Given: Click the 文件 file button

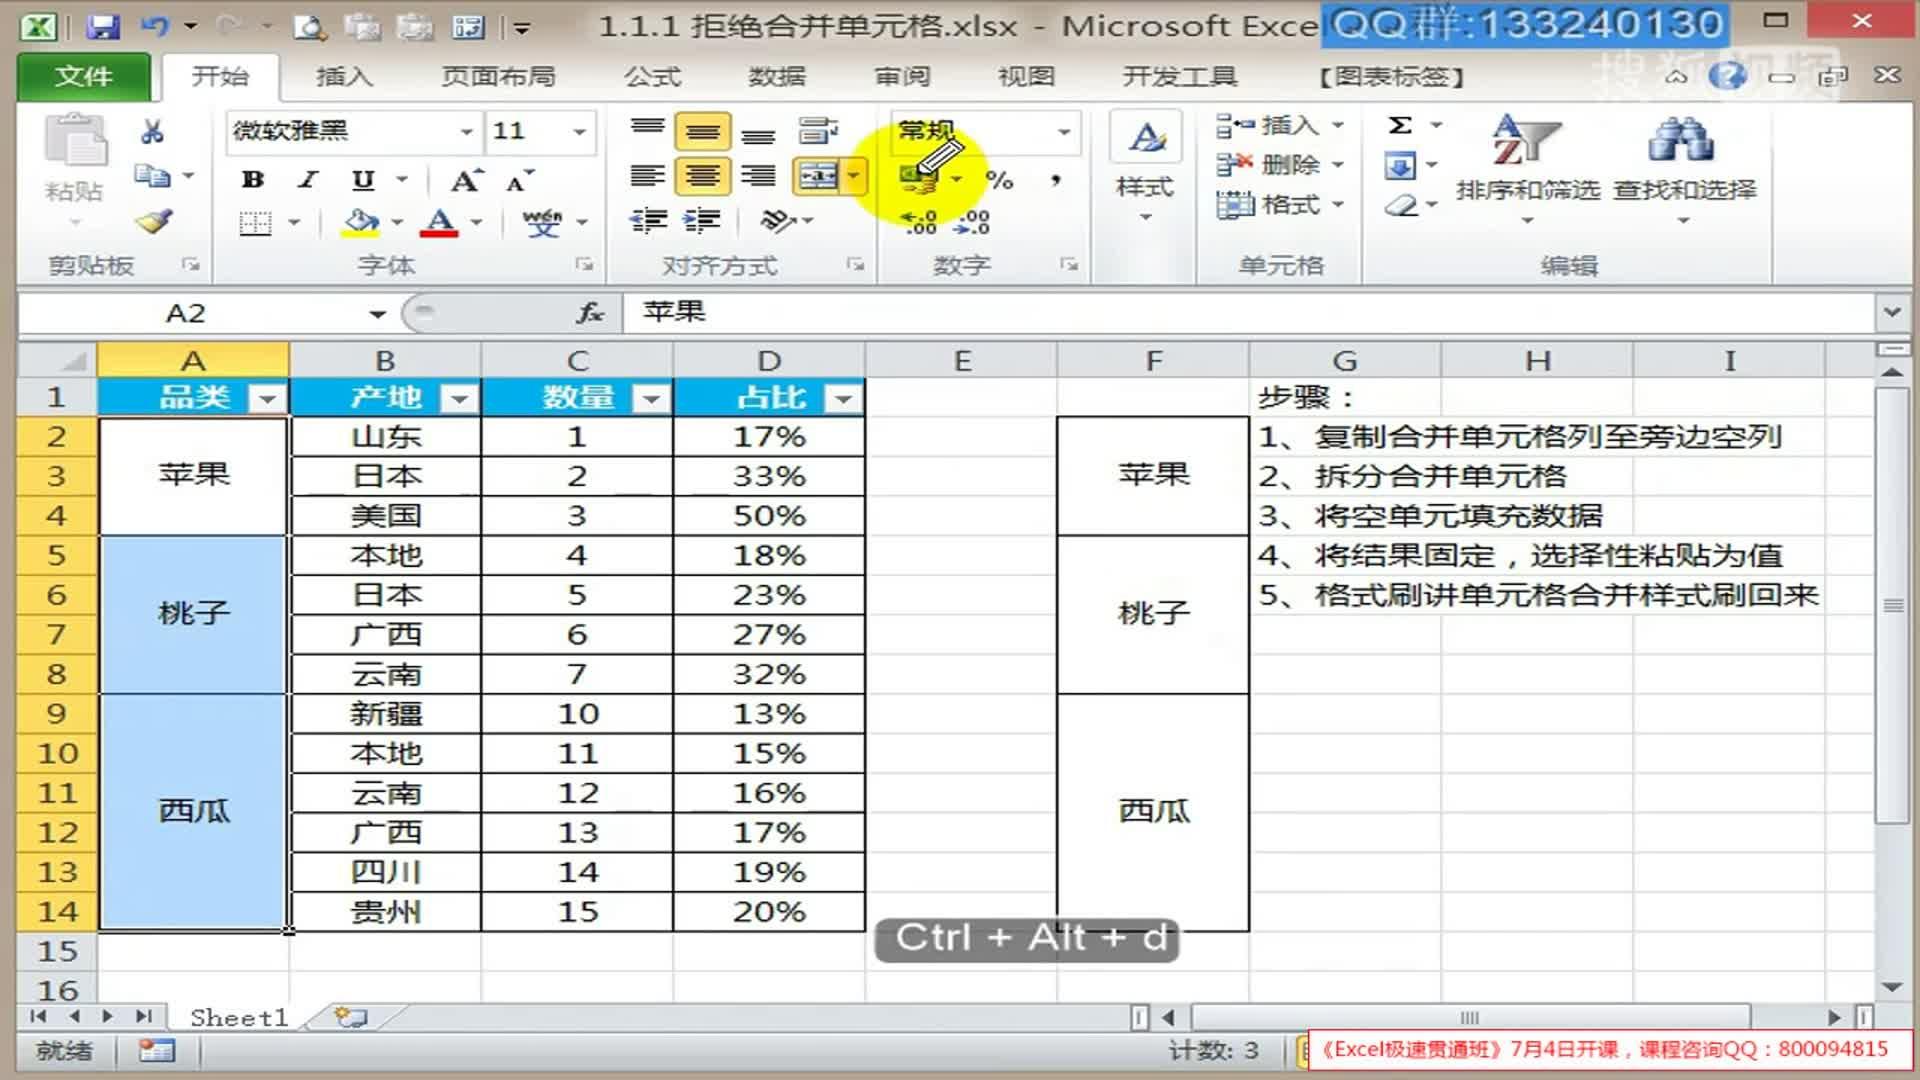Looking at the screenshot, I should point(84,76).
